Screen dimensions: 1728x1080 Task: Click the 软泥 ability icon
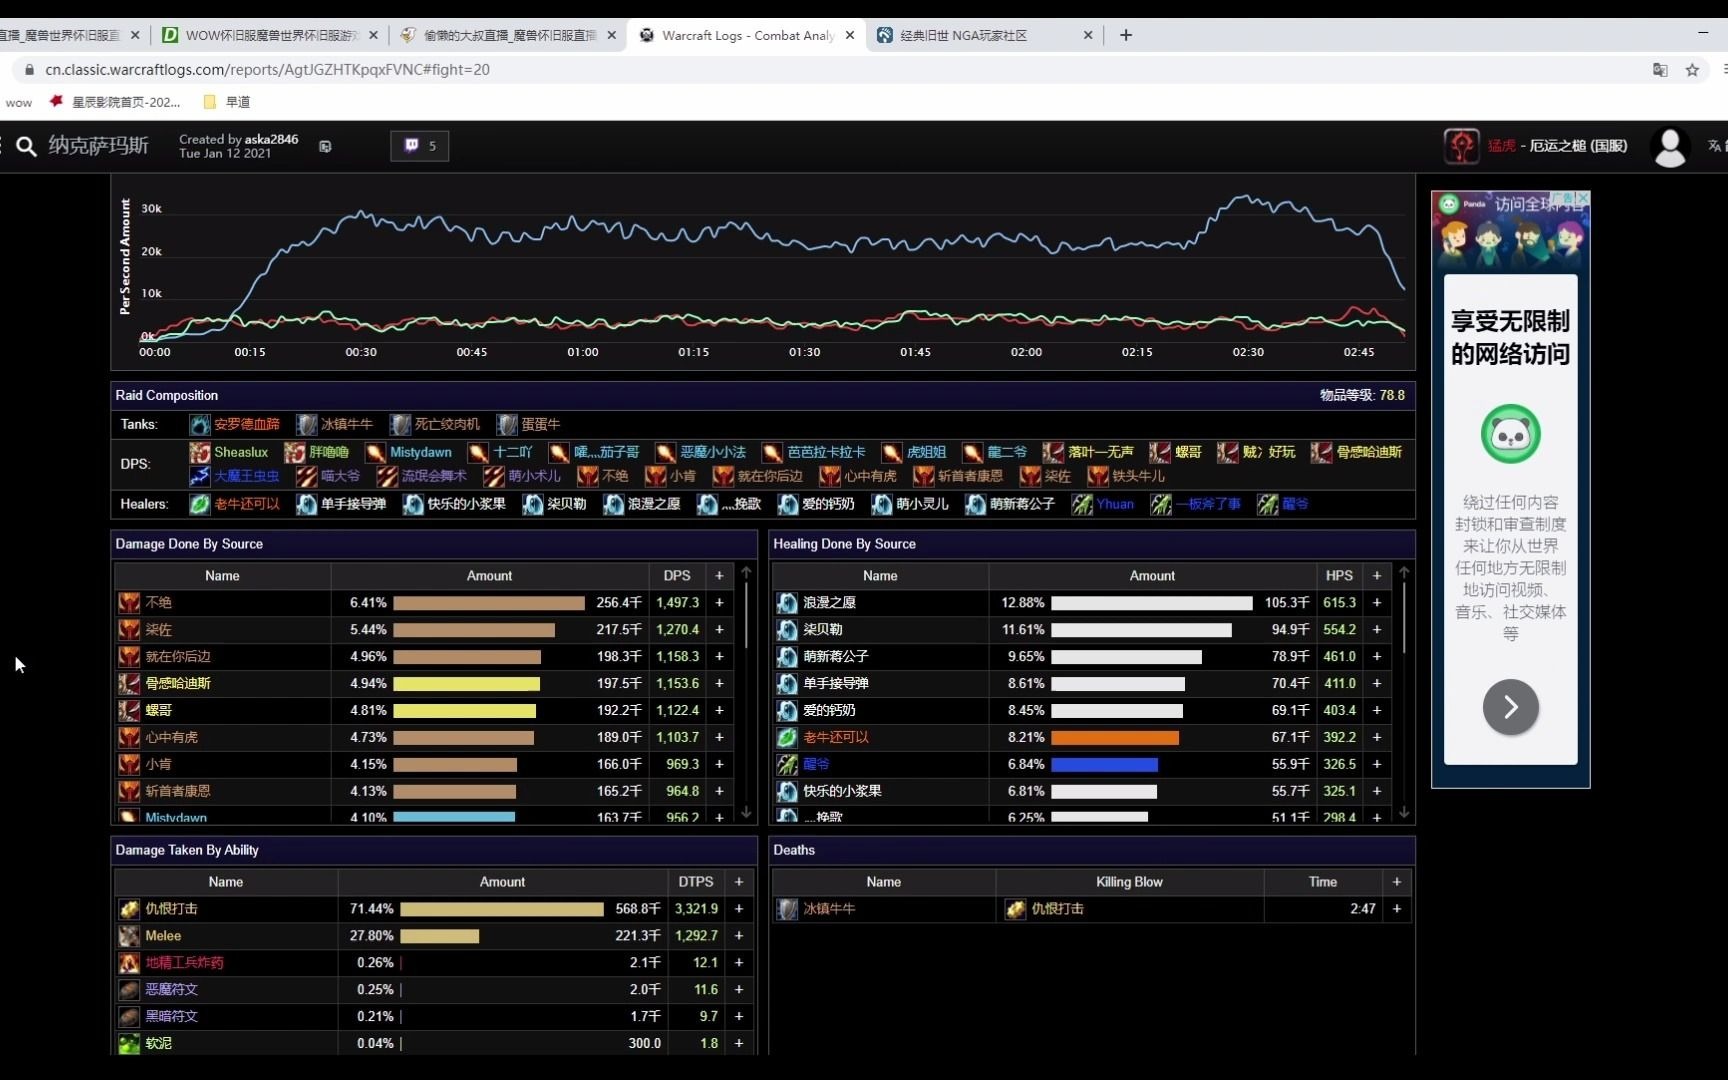pos(129,1043)
